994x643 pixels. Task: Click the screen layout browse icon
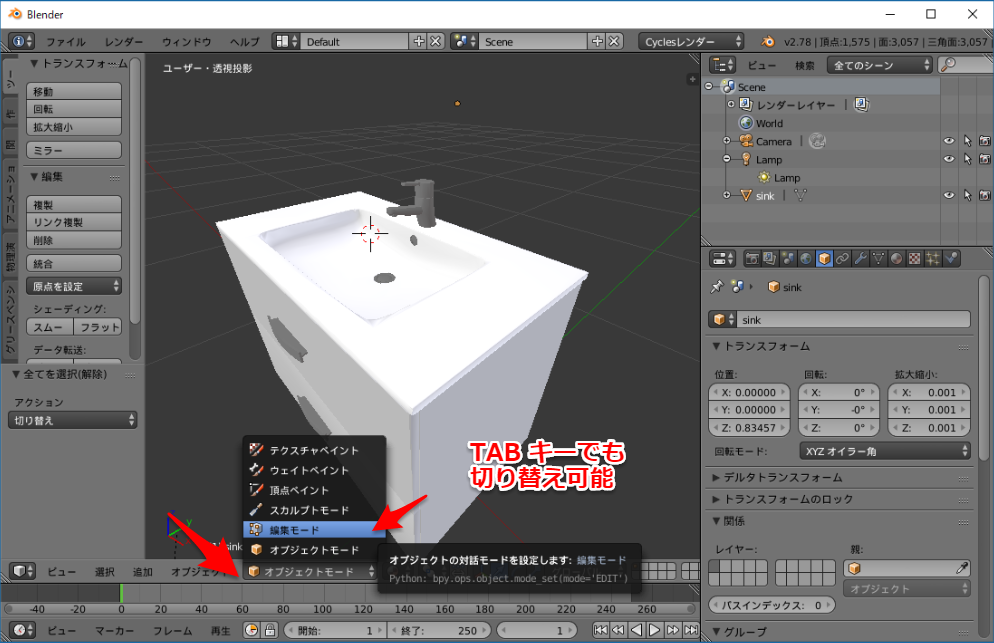coord(285,41)
